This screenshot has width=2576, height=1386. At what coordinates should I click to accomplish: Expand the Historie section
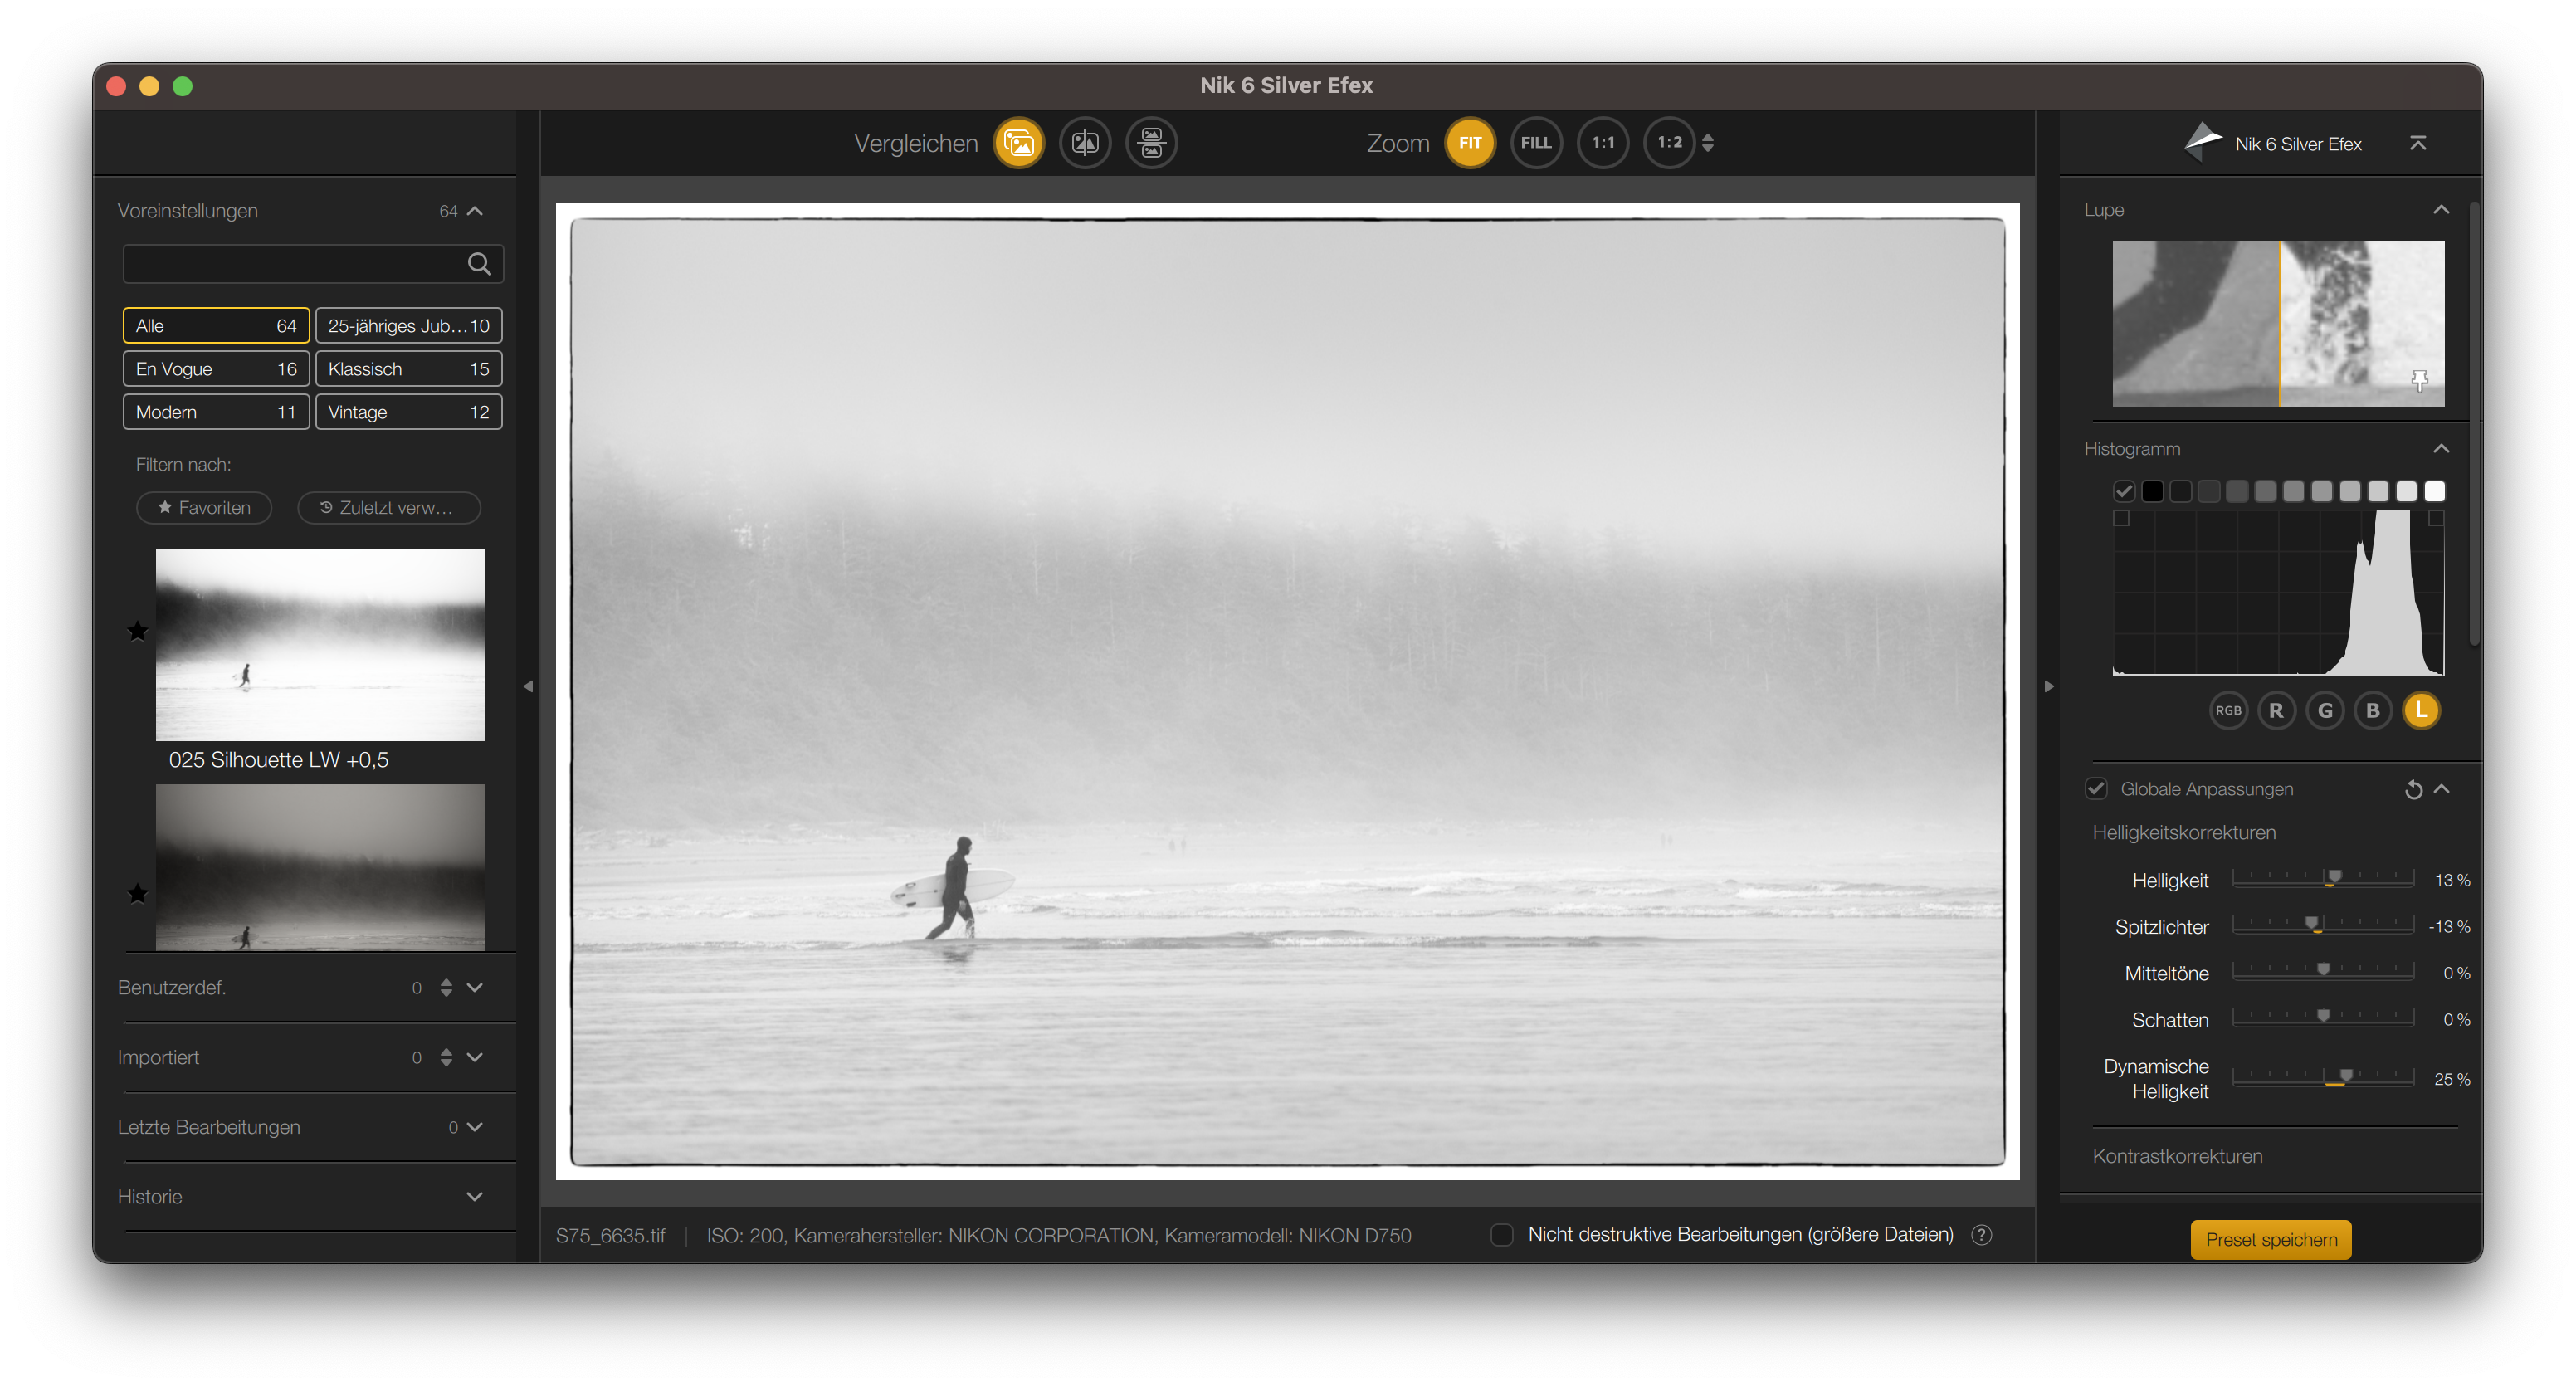[474, 1197]
